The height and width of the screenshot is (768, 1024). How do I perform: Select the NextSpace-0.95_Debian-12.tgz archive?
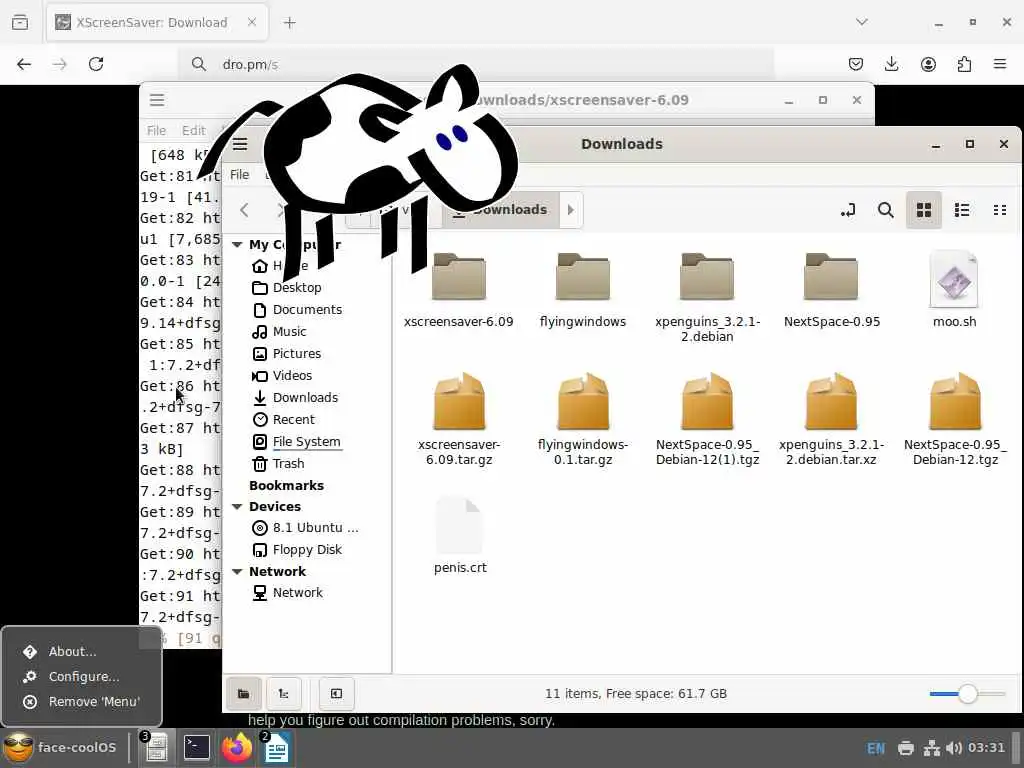[x=955, y=419]
